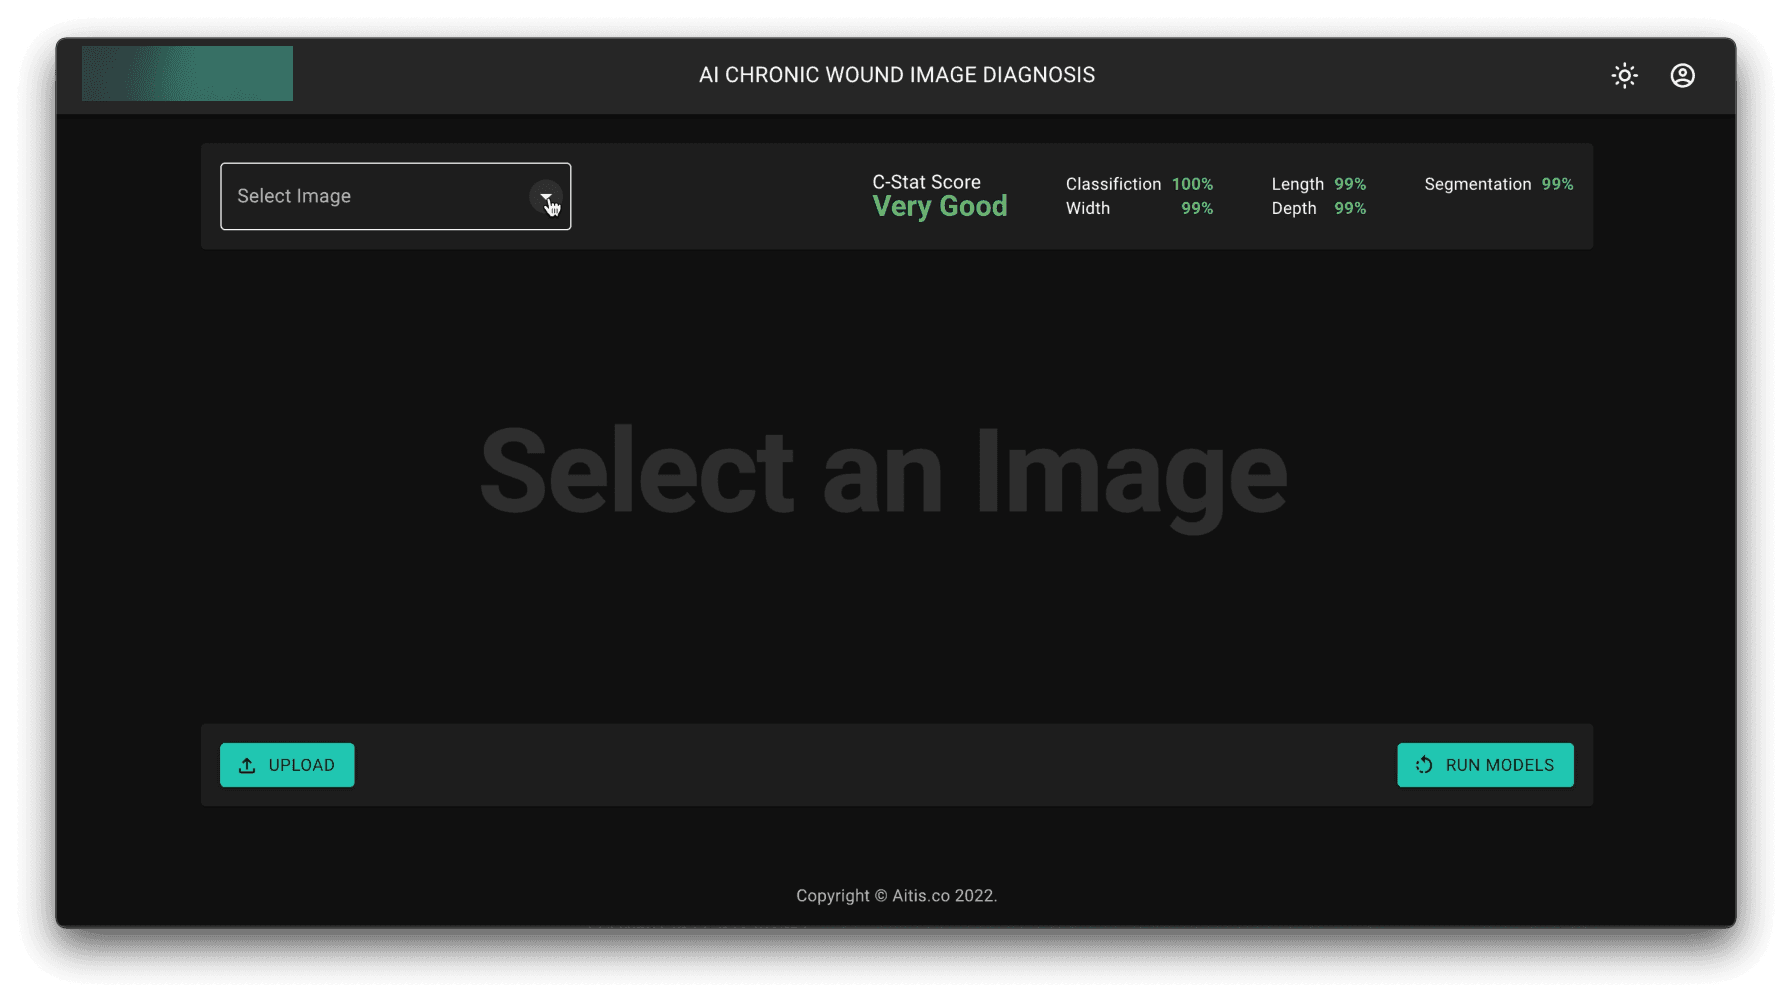
Task: Click the refresh icon on Run Models button
Action: click(x=1423, y=764)
